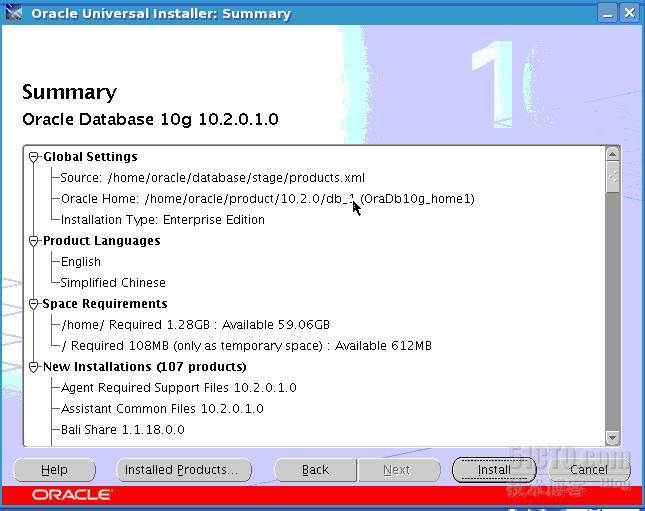Select the Required 108MB temporary space row
The image size is (645, 511).
tap(246, 346)
